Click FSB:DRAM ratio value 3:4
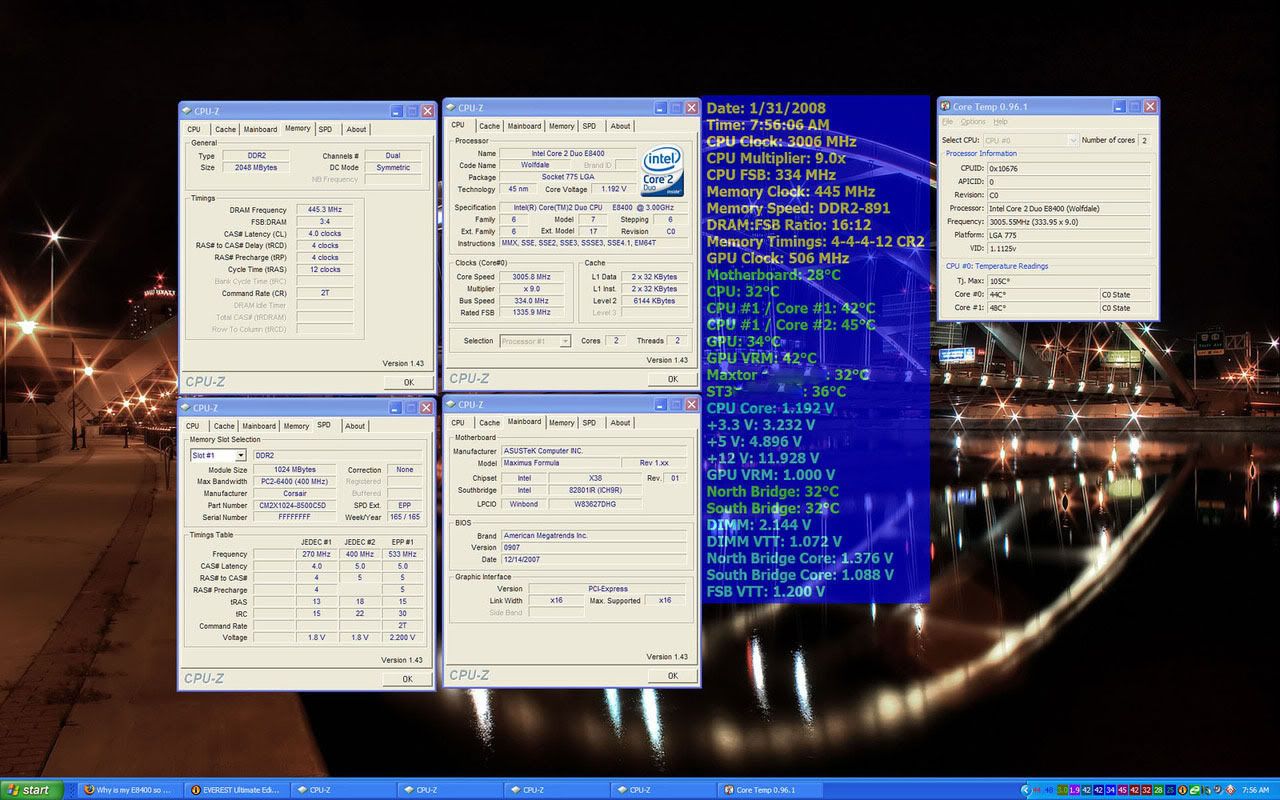The width and height of the screenshot is (1280, 800). tap(324, 221)
